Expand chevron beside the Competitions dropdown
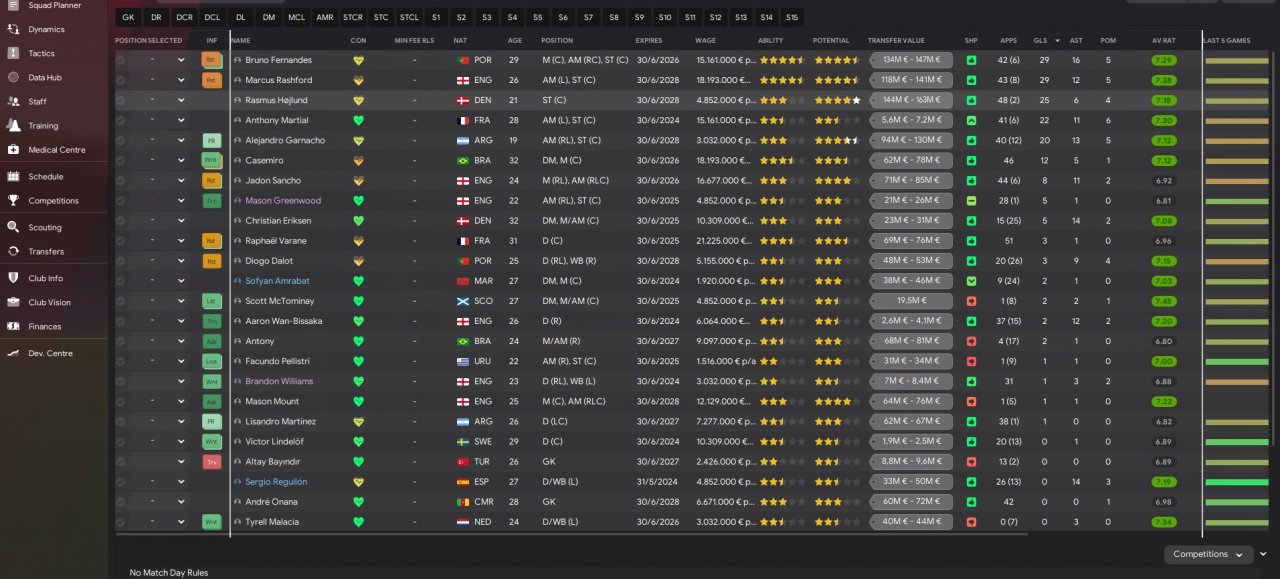1280x579 pixels. click(x=1264, y=554)
